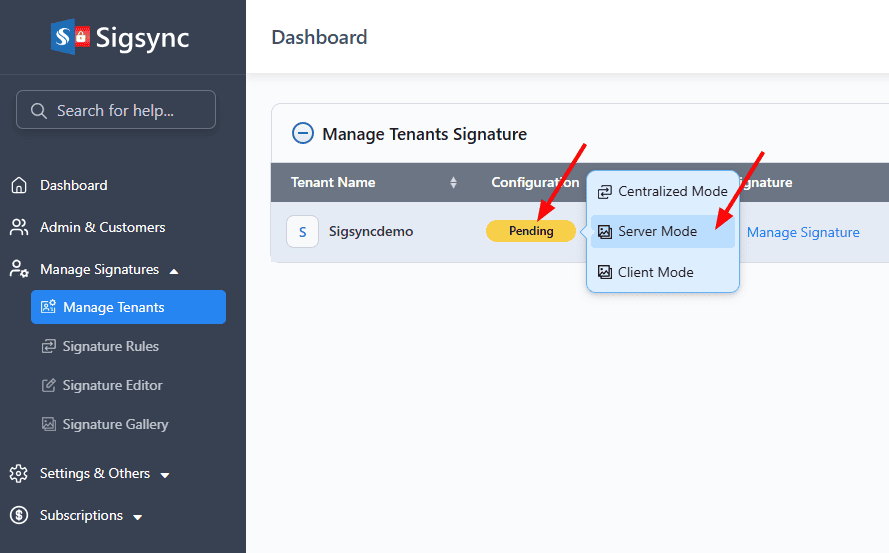
Task: Select Centralized Mode from popup menu
Action: coord(662,191)
